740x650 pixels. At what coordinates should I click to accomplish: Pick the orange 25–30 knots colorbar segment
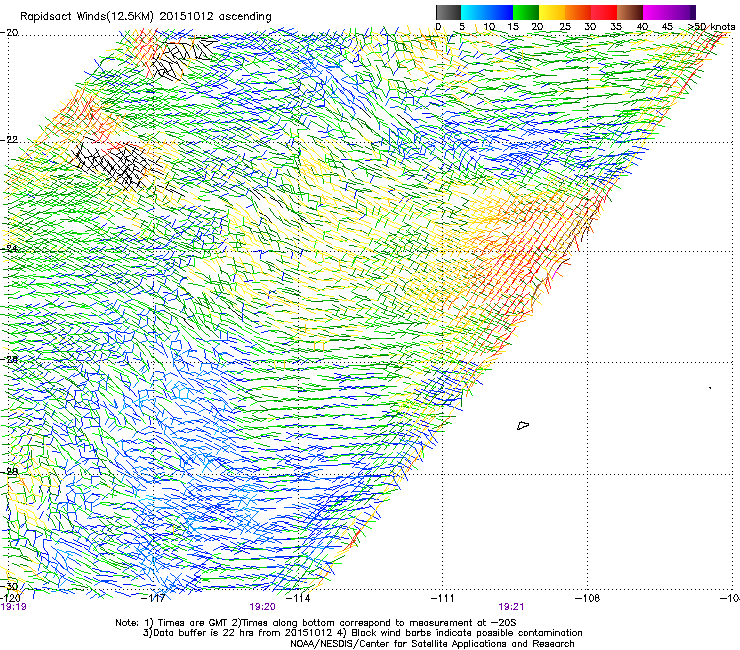click(578, 12)
